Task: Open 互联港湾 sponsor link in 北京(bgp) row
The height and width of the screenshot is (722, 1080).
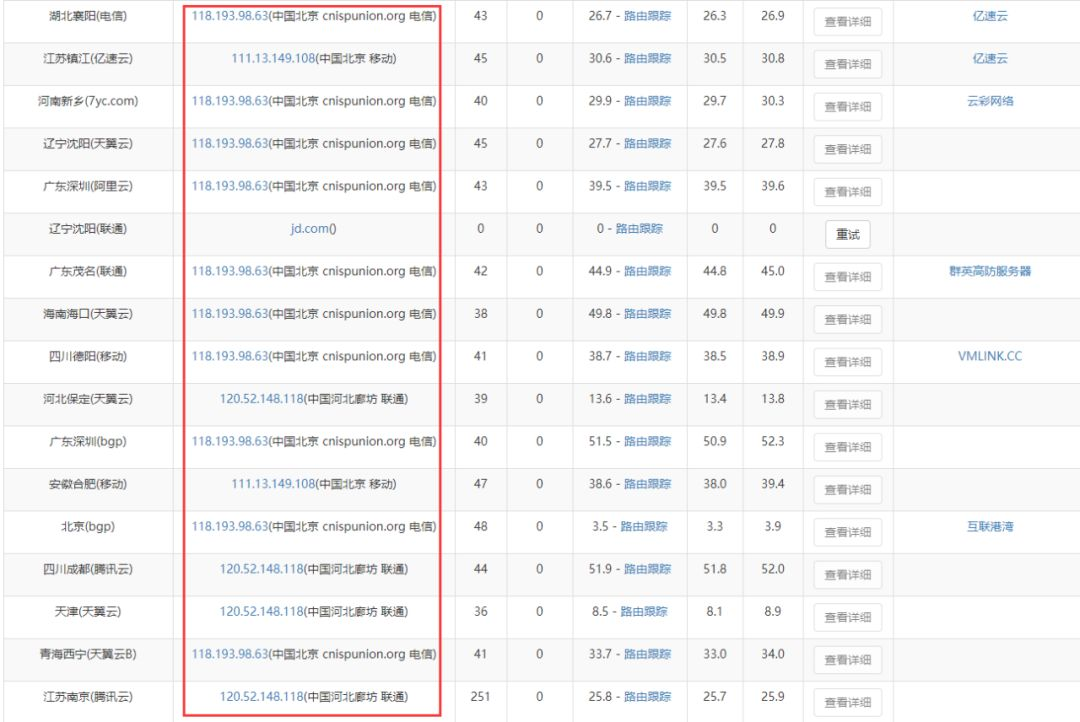Action: [x=990, y=526]
